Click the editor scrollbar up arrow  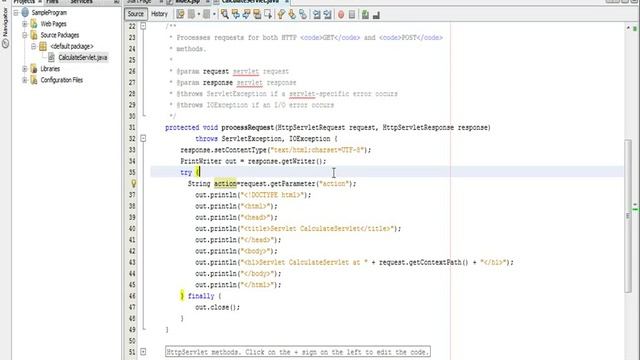628,28
